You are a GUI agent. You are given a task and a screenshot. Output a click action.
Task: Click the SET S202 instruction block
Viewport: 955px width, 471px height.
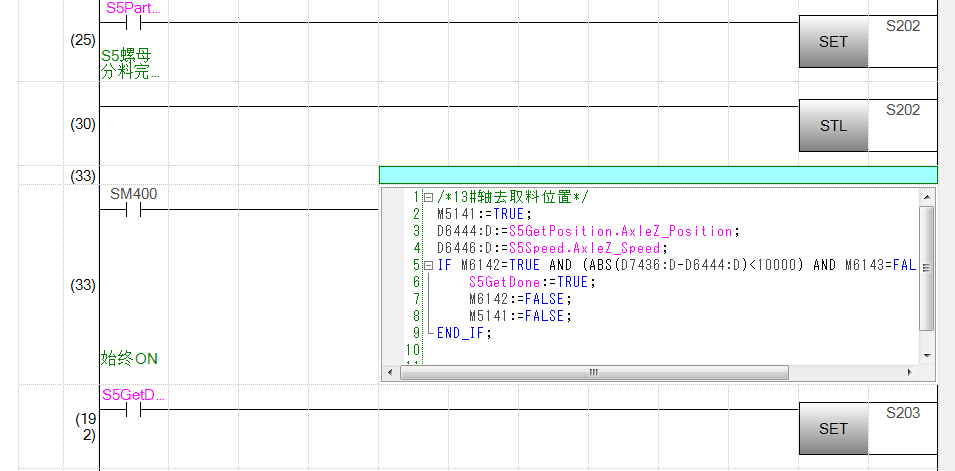coord(833,42)
